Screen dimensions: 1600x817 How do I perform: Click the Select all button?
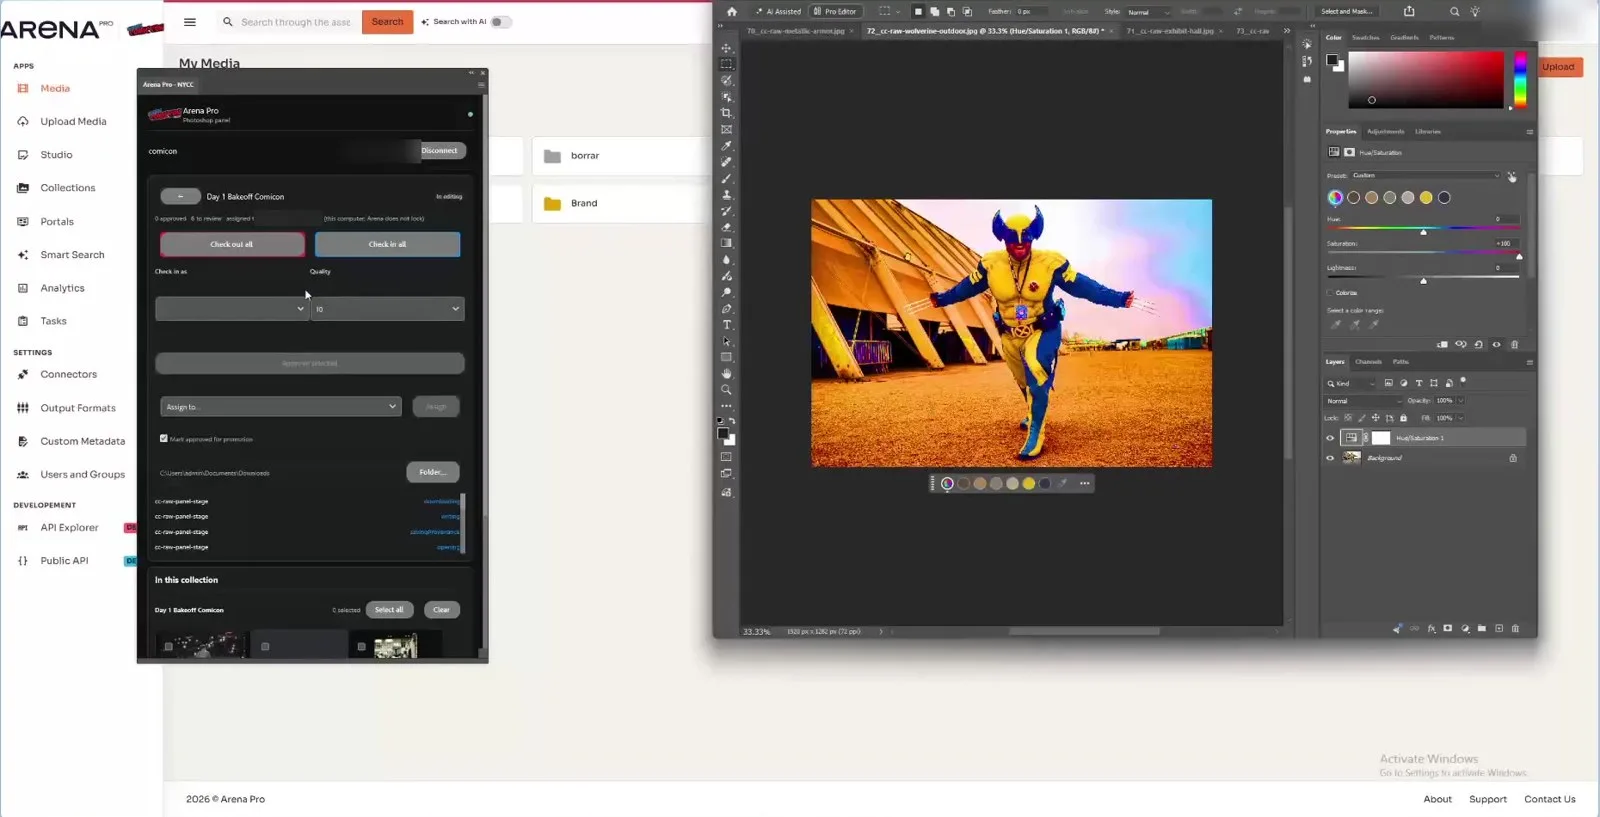coord(389,610)
